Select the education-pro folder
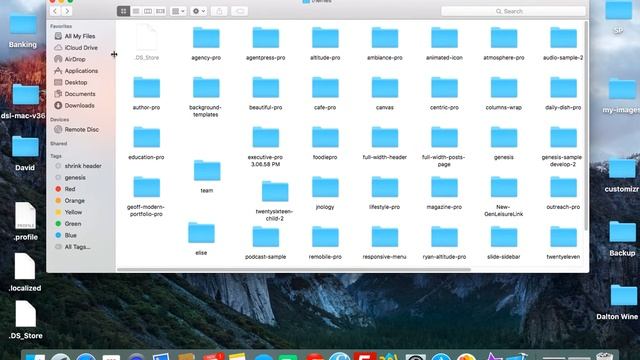This screenshot has width=640, height=360. point(147,142)
